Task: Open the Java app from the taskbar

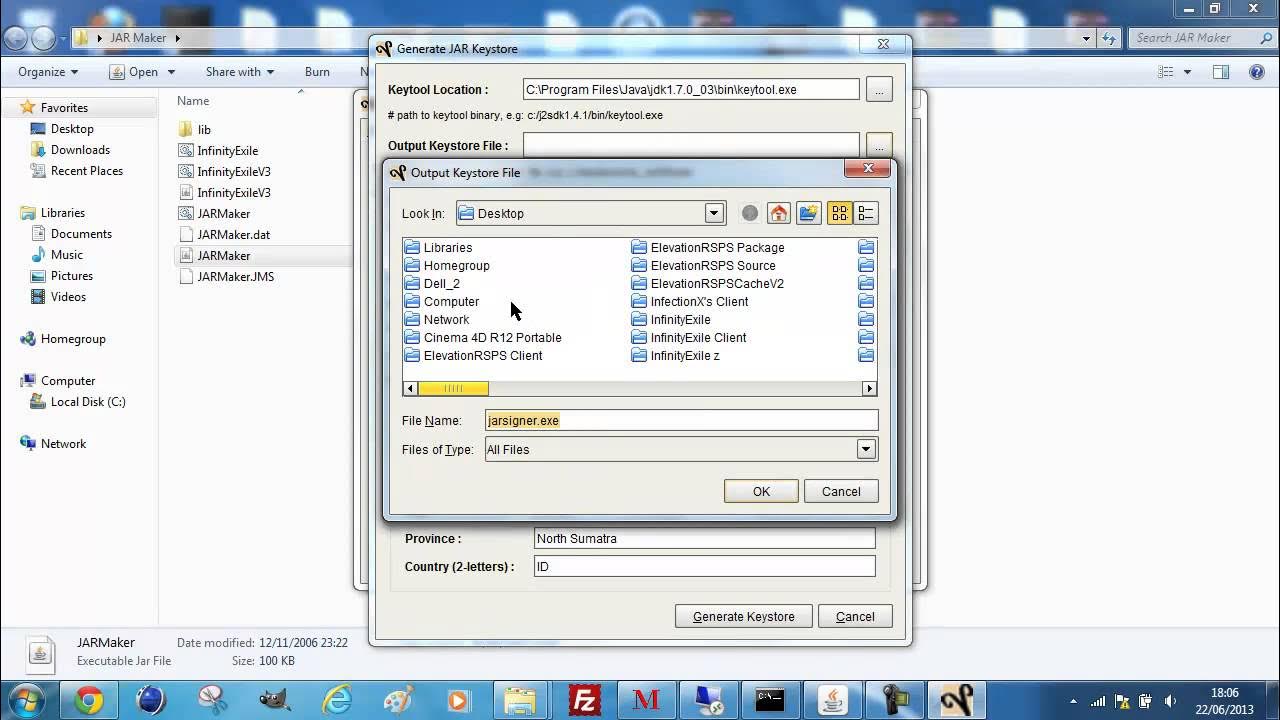Action: (832, 700)
